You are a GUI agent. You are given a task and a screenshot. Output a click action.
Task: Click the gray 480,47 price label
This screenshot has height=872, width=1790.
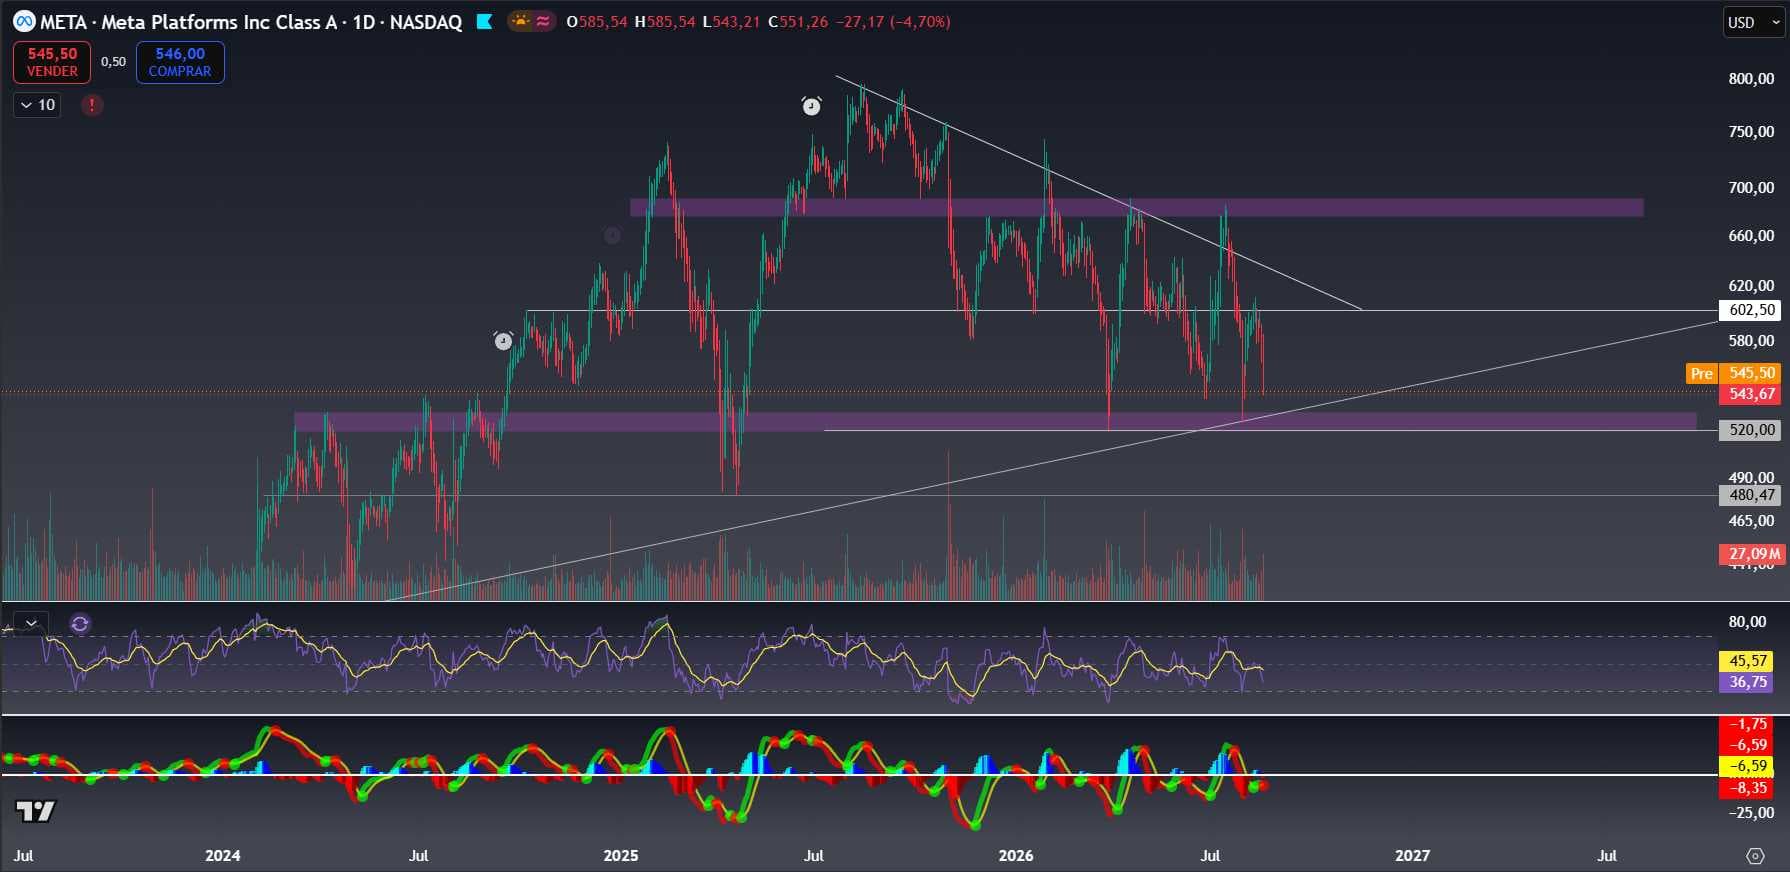click(1752, 495)
